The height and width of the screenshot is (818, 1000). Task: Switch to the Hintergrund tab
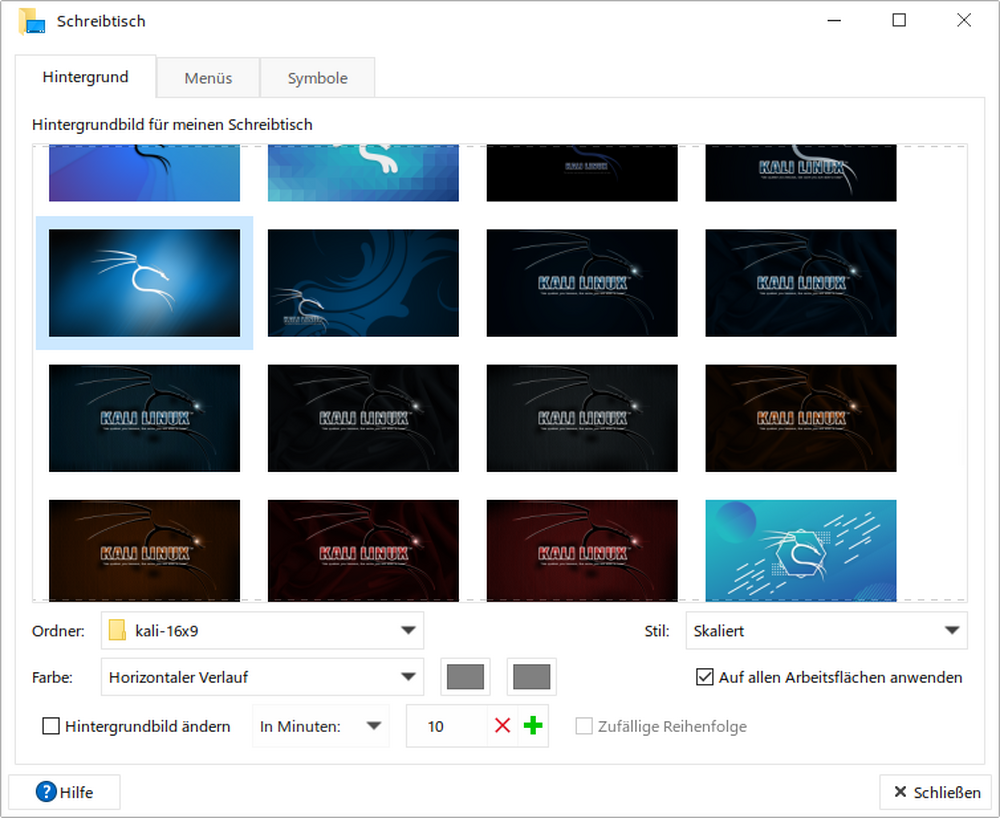coord(85,77)
